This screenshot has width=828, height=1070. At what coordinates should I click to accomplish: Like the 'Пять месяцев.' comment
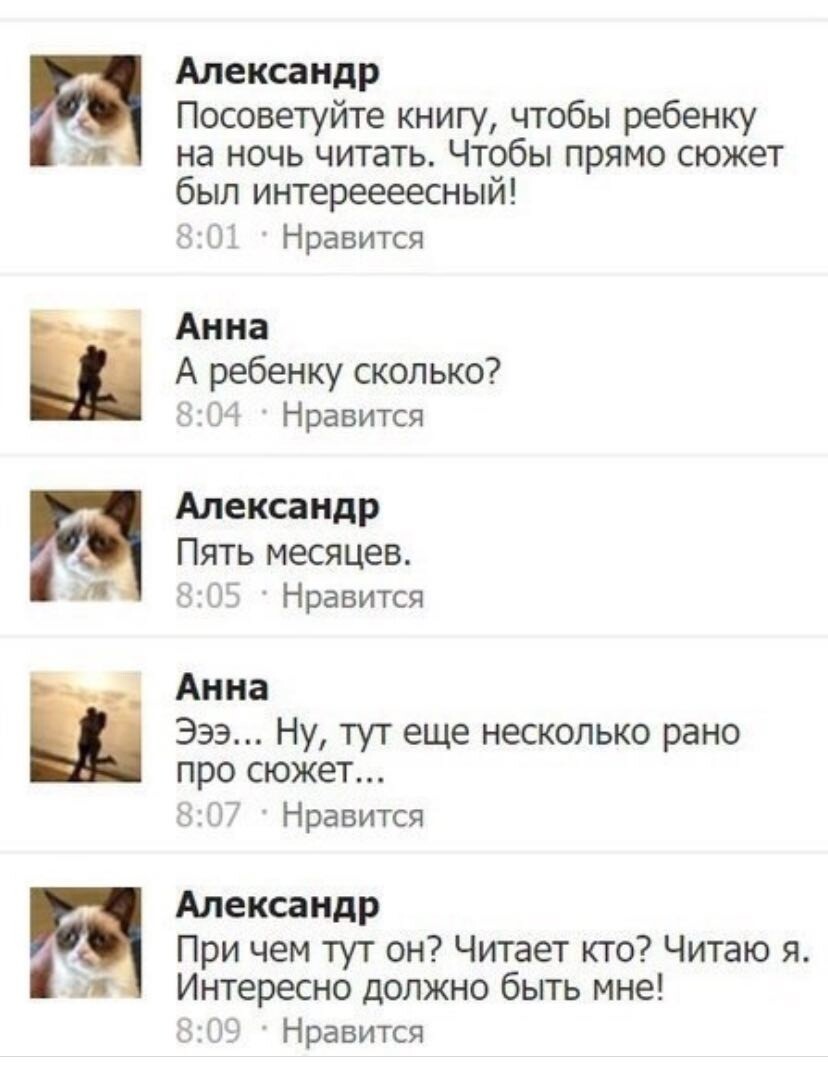coord(353,596)
